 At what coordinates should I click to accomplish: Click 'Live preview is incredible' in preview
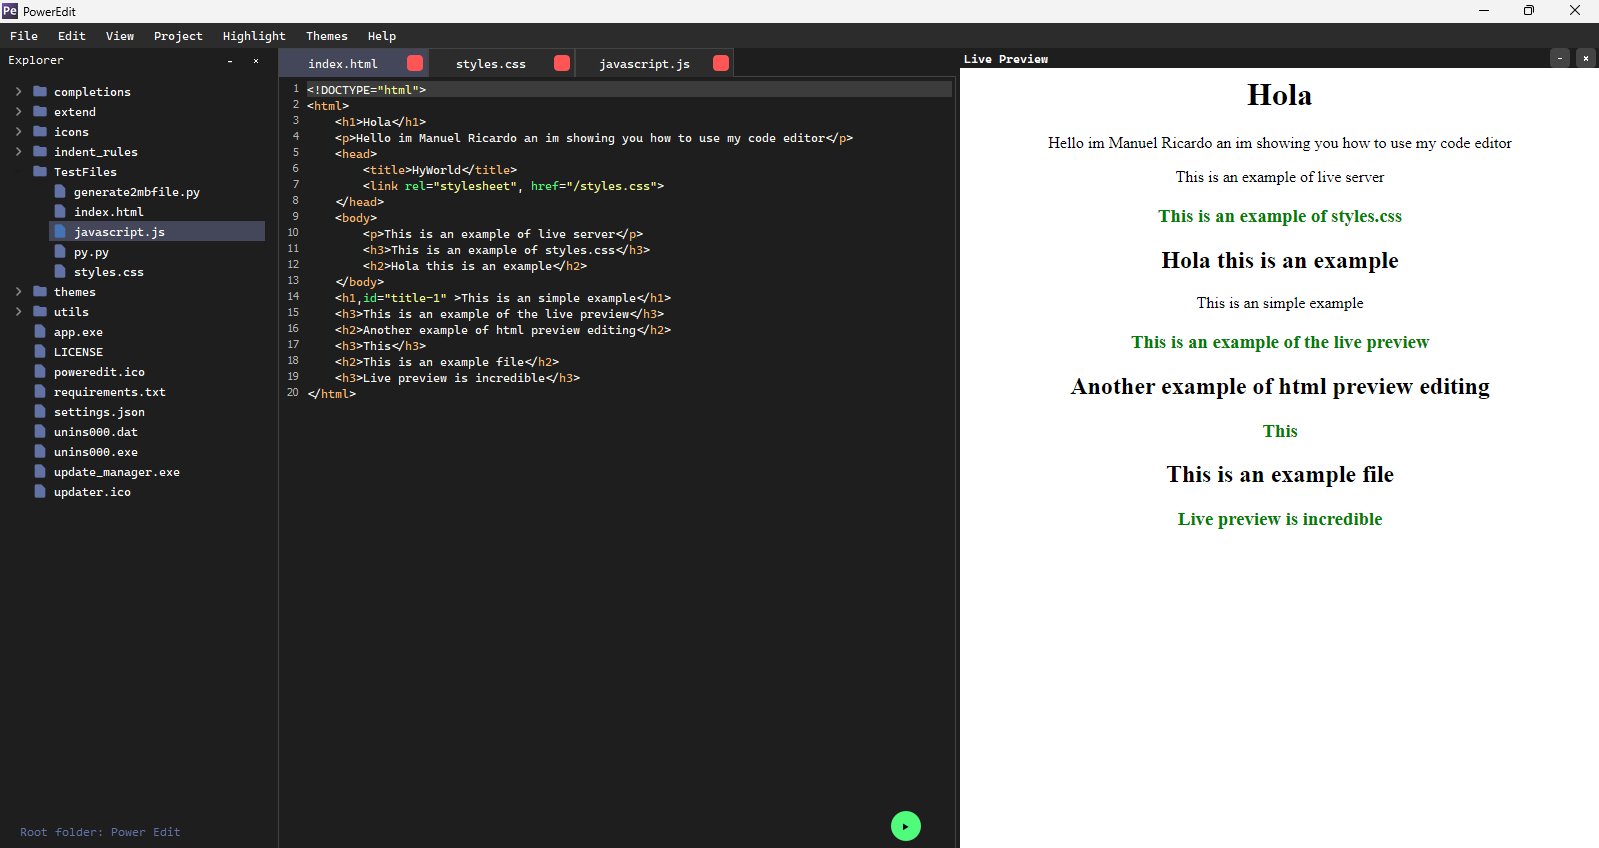pyautogui.click(x=1279, y=519)
